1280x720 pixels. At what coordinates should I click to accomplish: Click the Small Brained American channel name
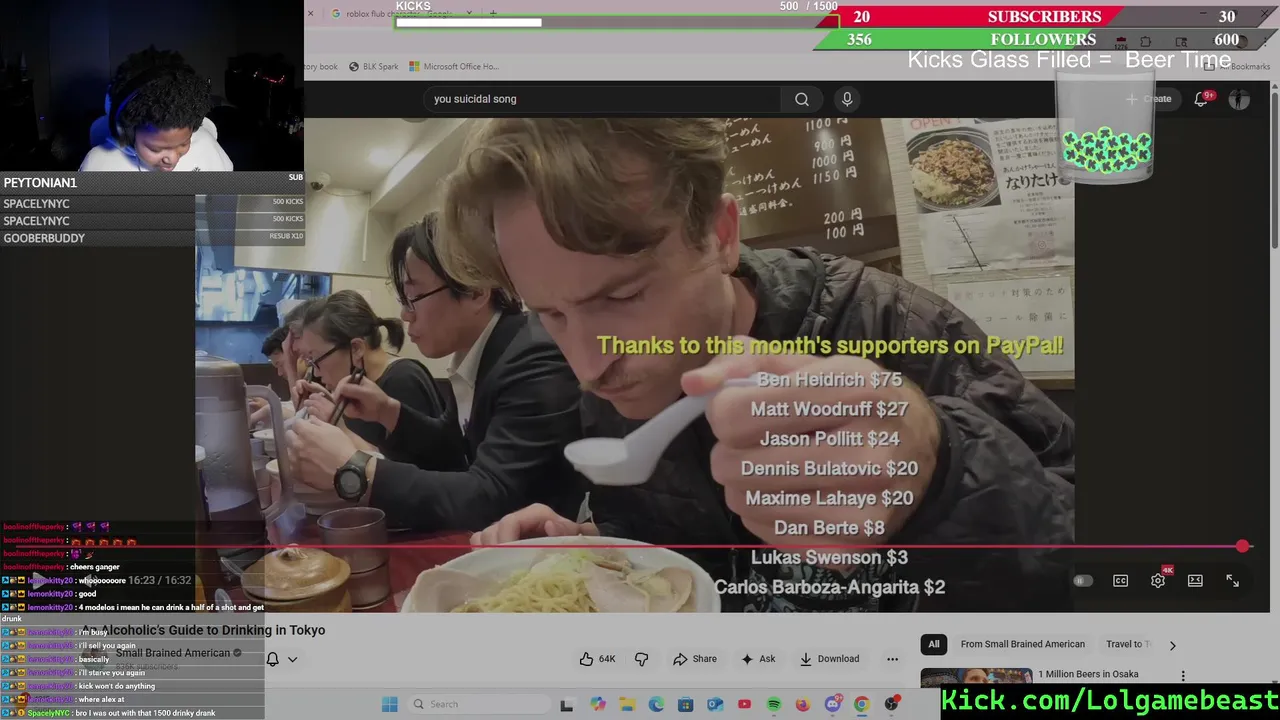coord(173,653)
